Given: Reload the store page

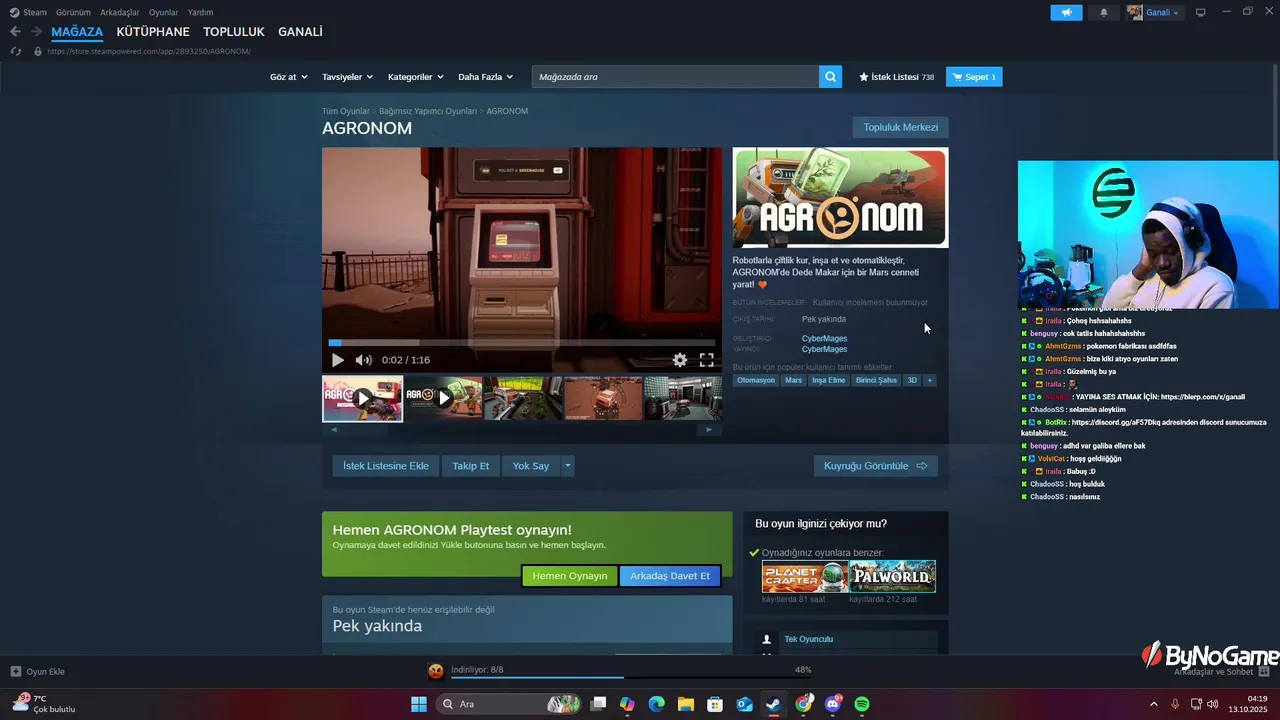Looking at the screenshot, I should [x=15, y=51].
